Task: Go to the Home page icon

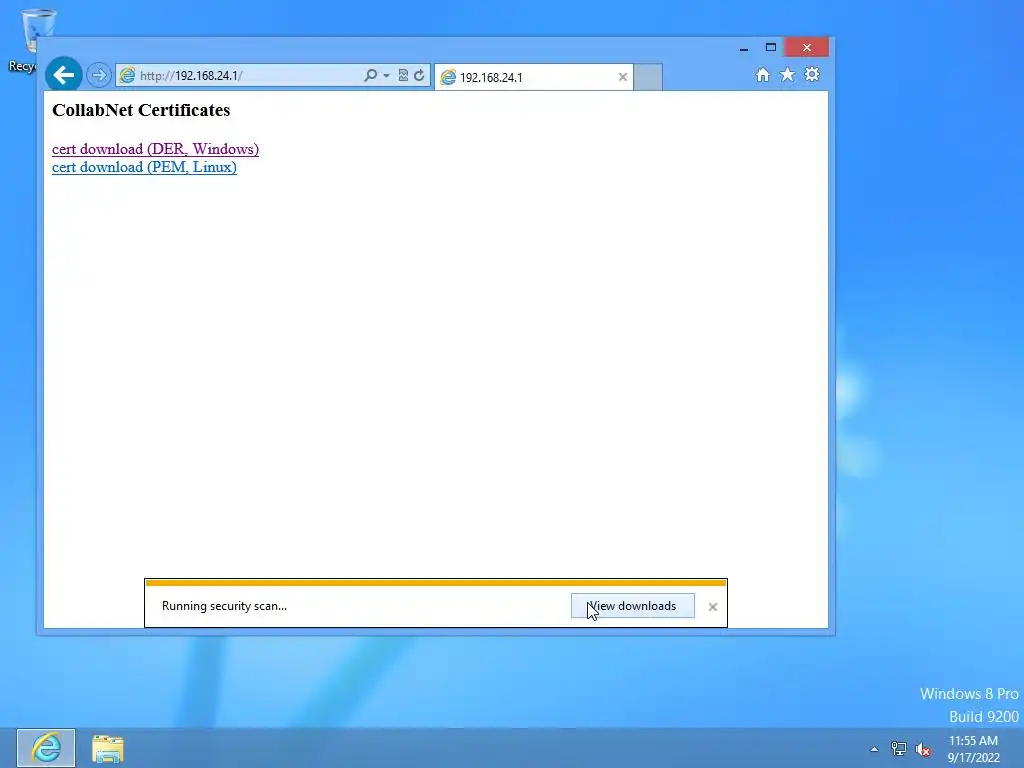Action: click(x=763, y=74)
